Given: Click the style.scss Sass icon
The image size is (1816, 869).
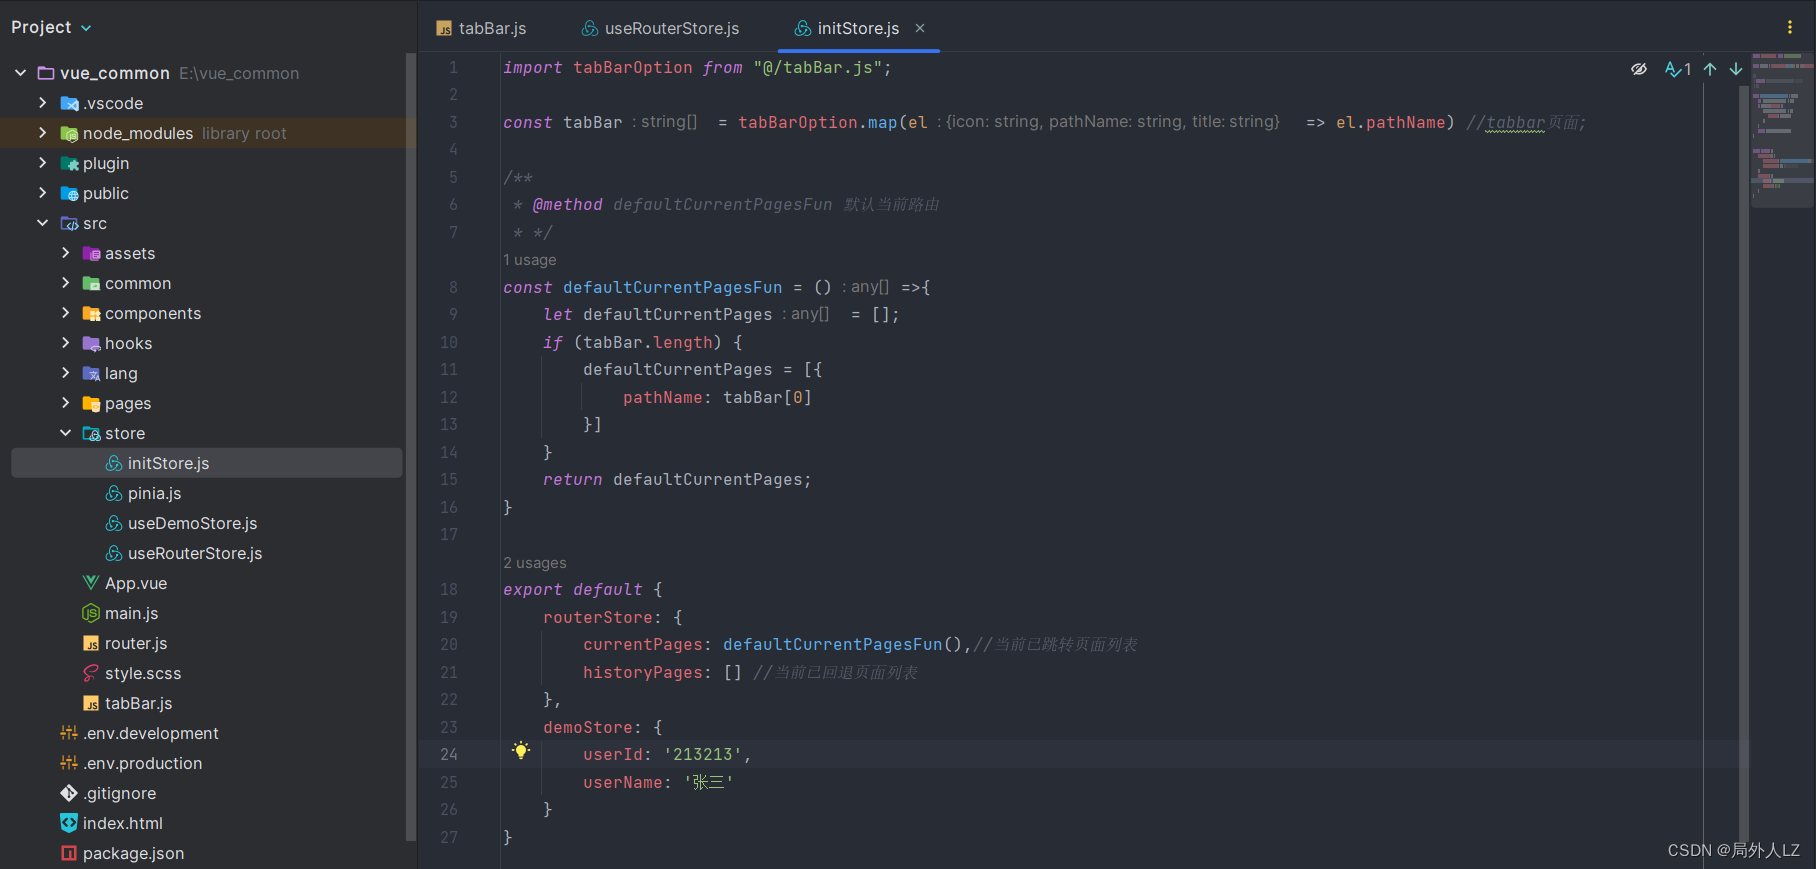Looking at the screenshot, I should coord(91,673).
